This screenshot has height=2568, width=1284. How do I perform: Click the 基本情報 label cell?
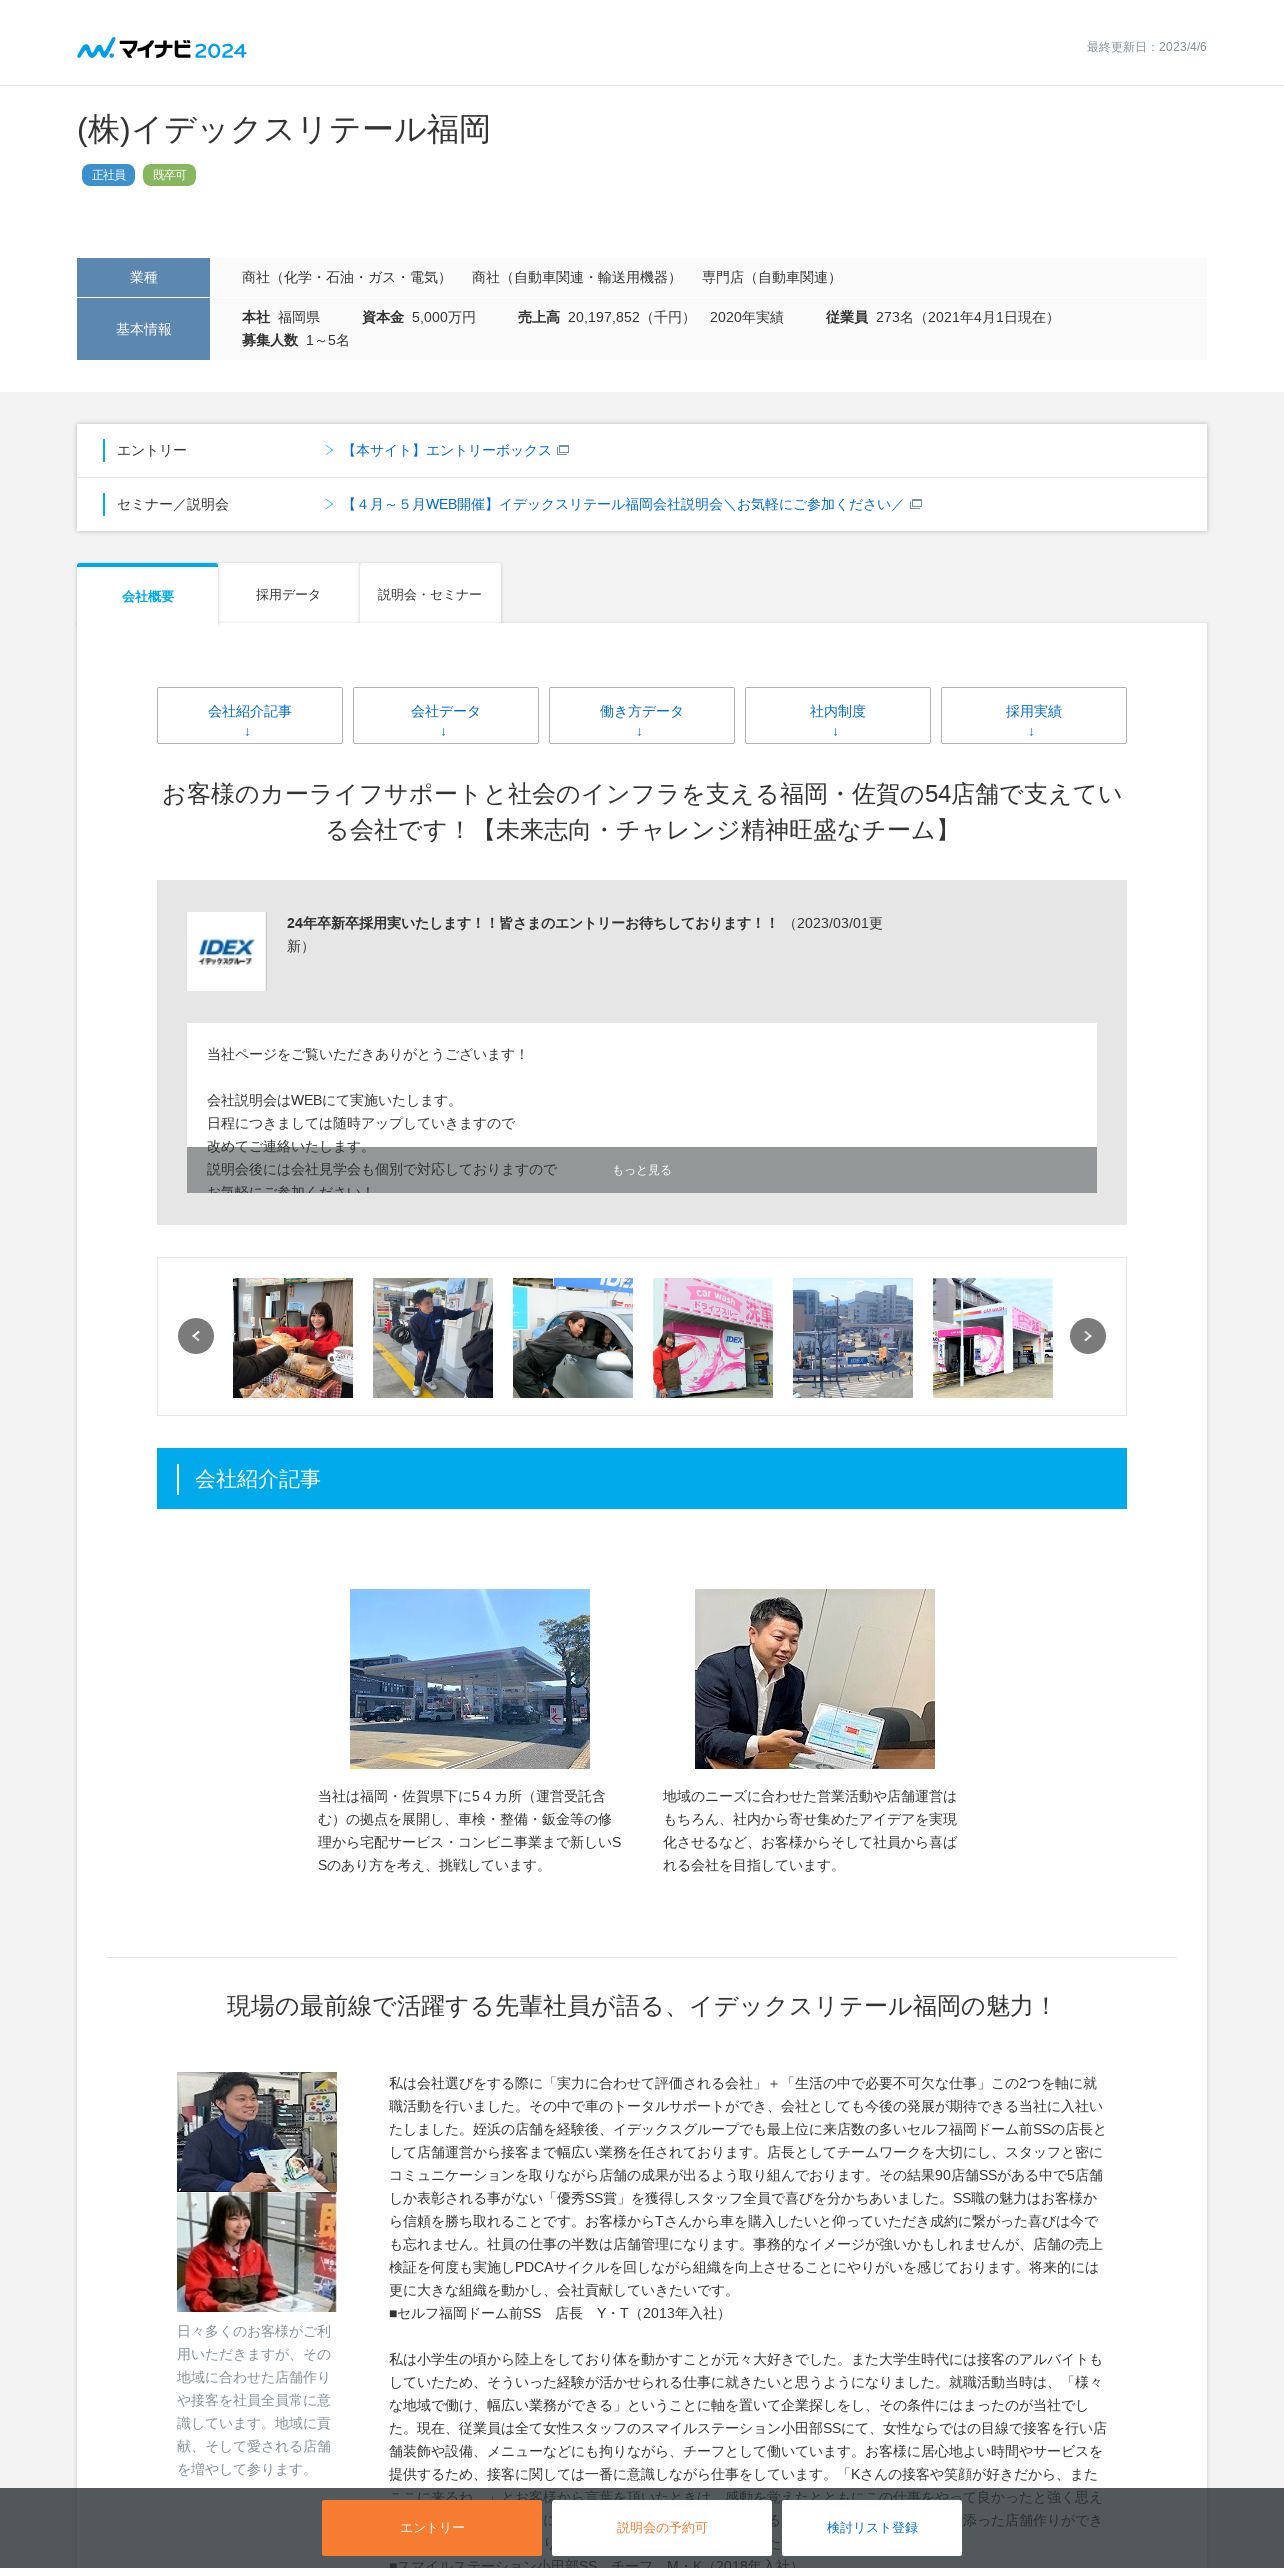143,329
